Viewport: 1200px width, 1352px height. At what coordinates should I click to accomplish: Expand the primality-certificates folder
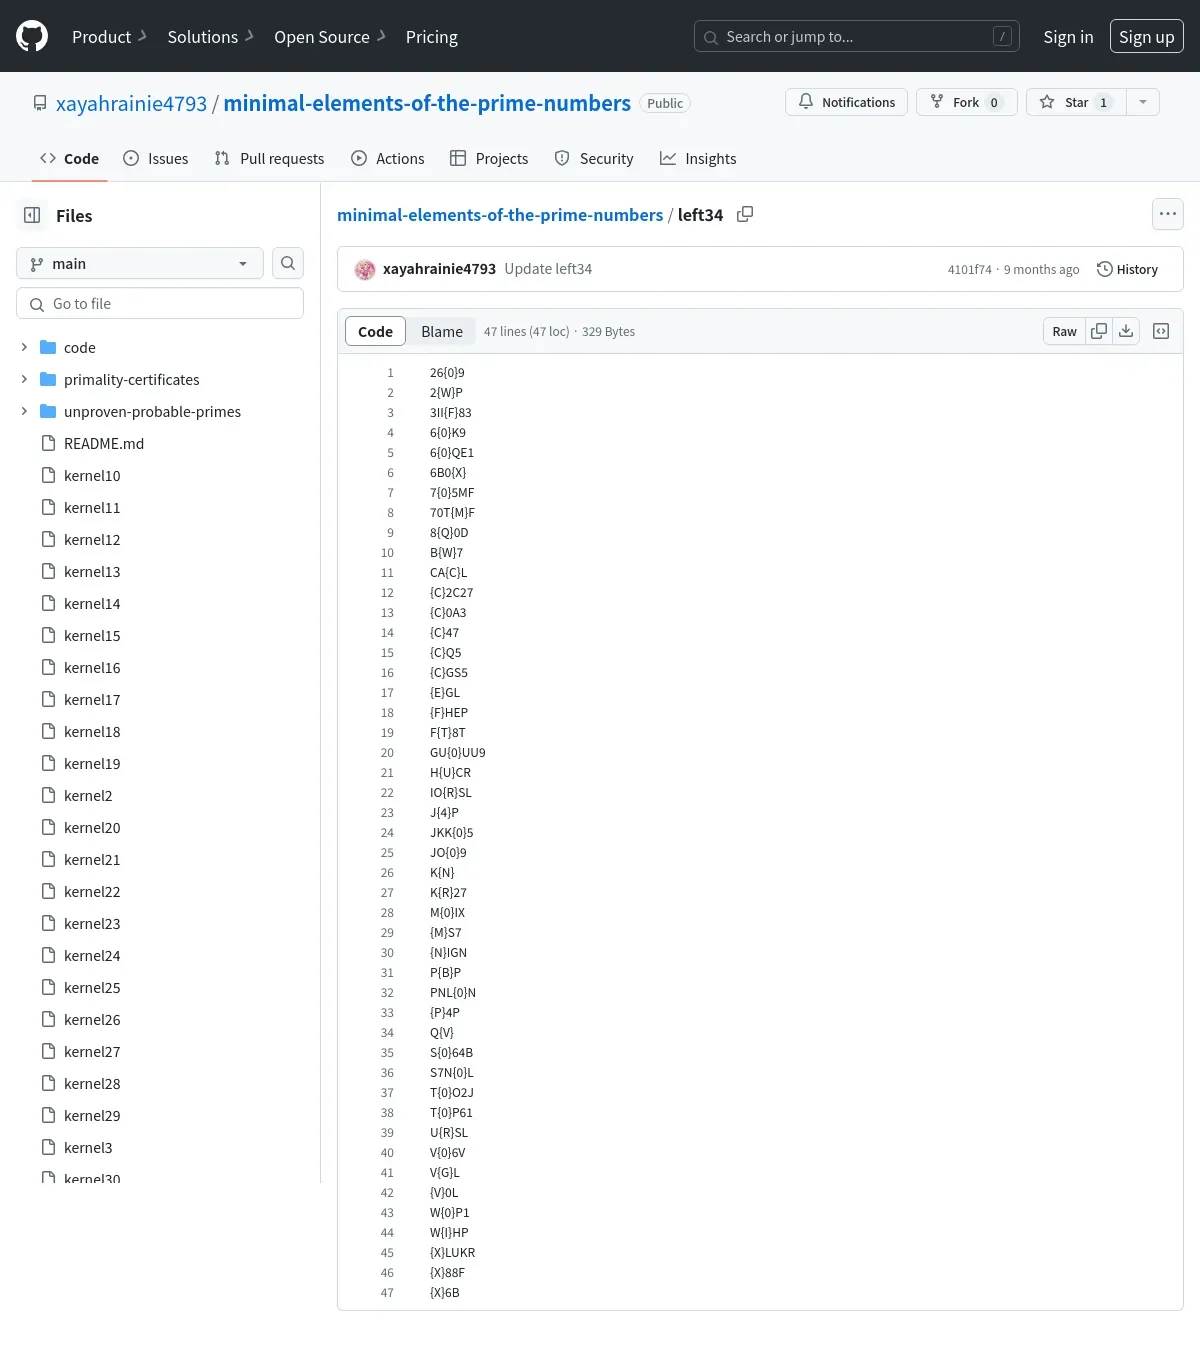pyautogui.click(x=24, y=379)
